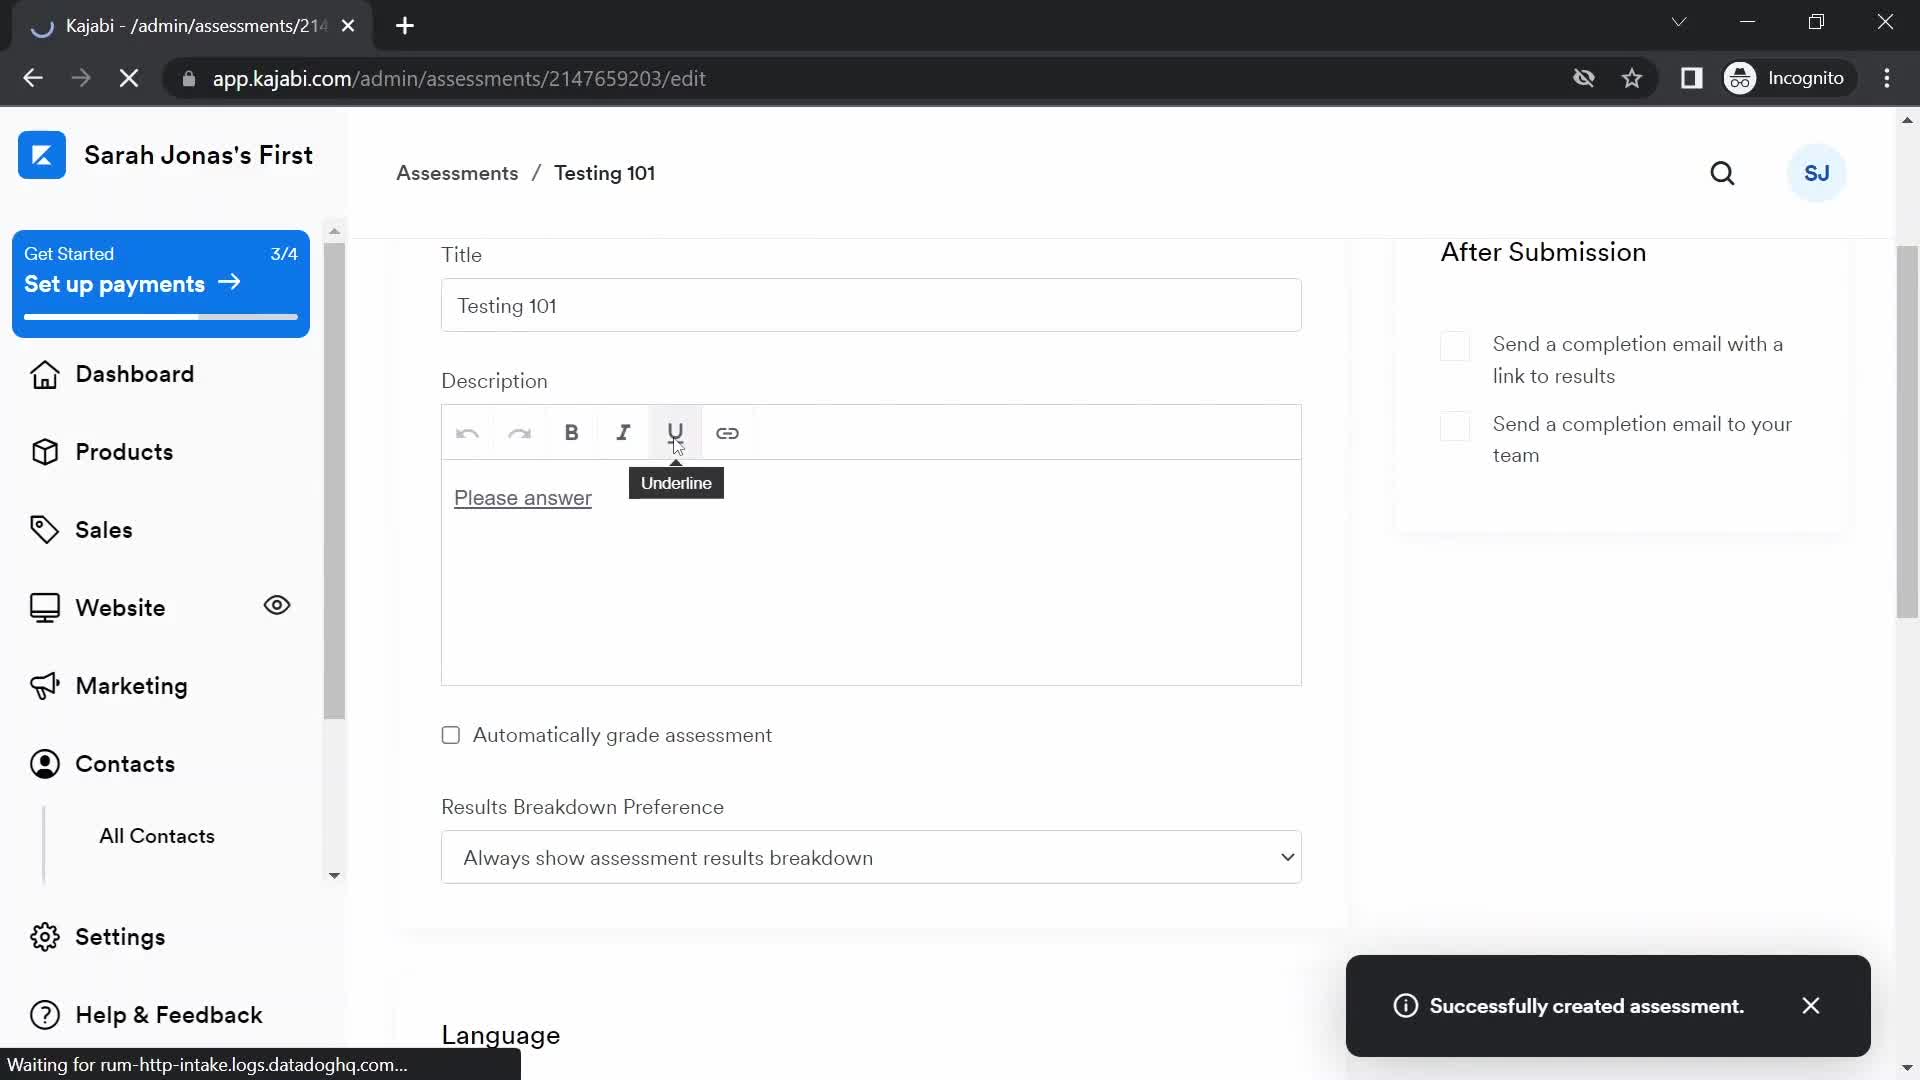
Task: Click the Redo icon
Action: point(521,433)
